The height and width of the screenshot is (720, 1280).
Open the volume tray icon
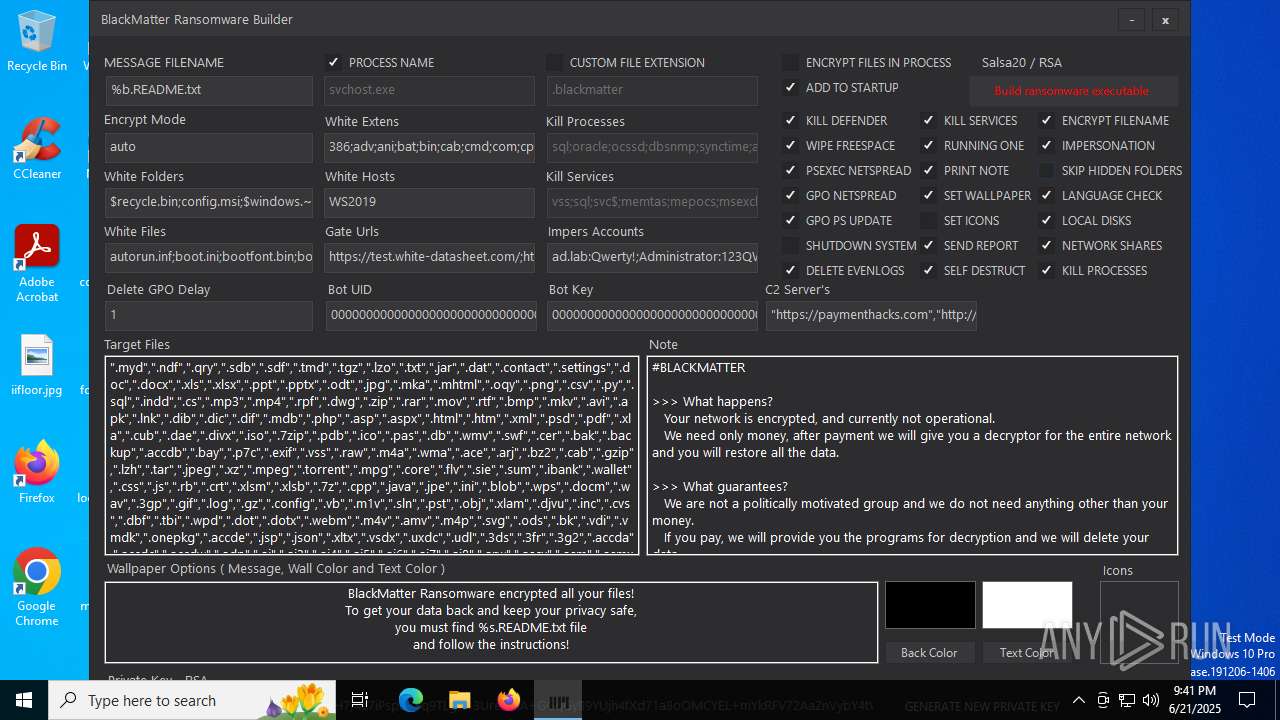tap(1151, 700)
